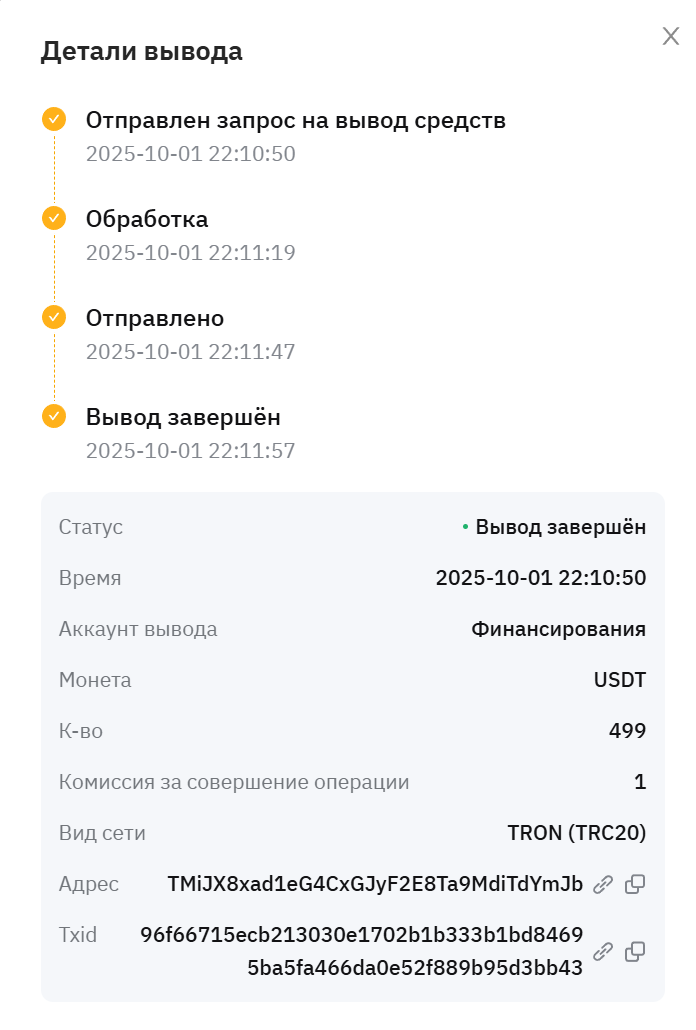Copy the TRON wallet address

pyautogui.click(x=635, y=884)
